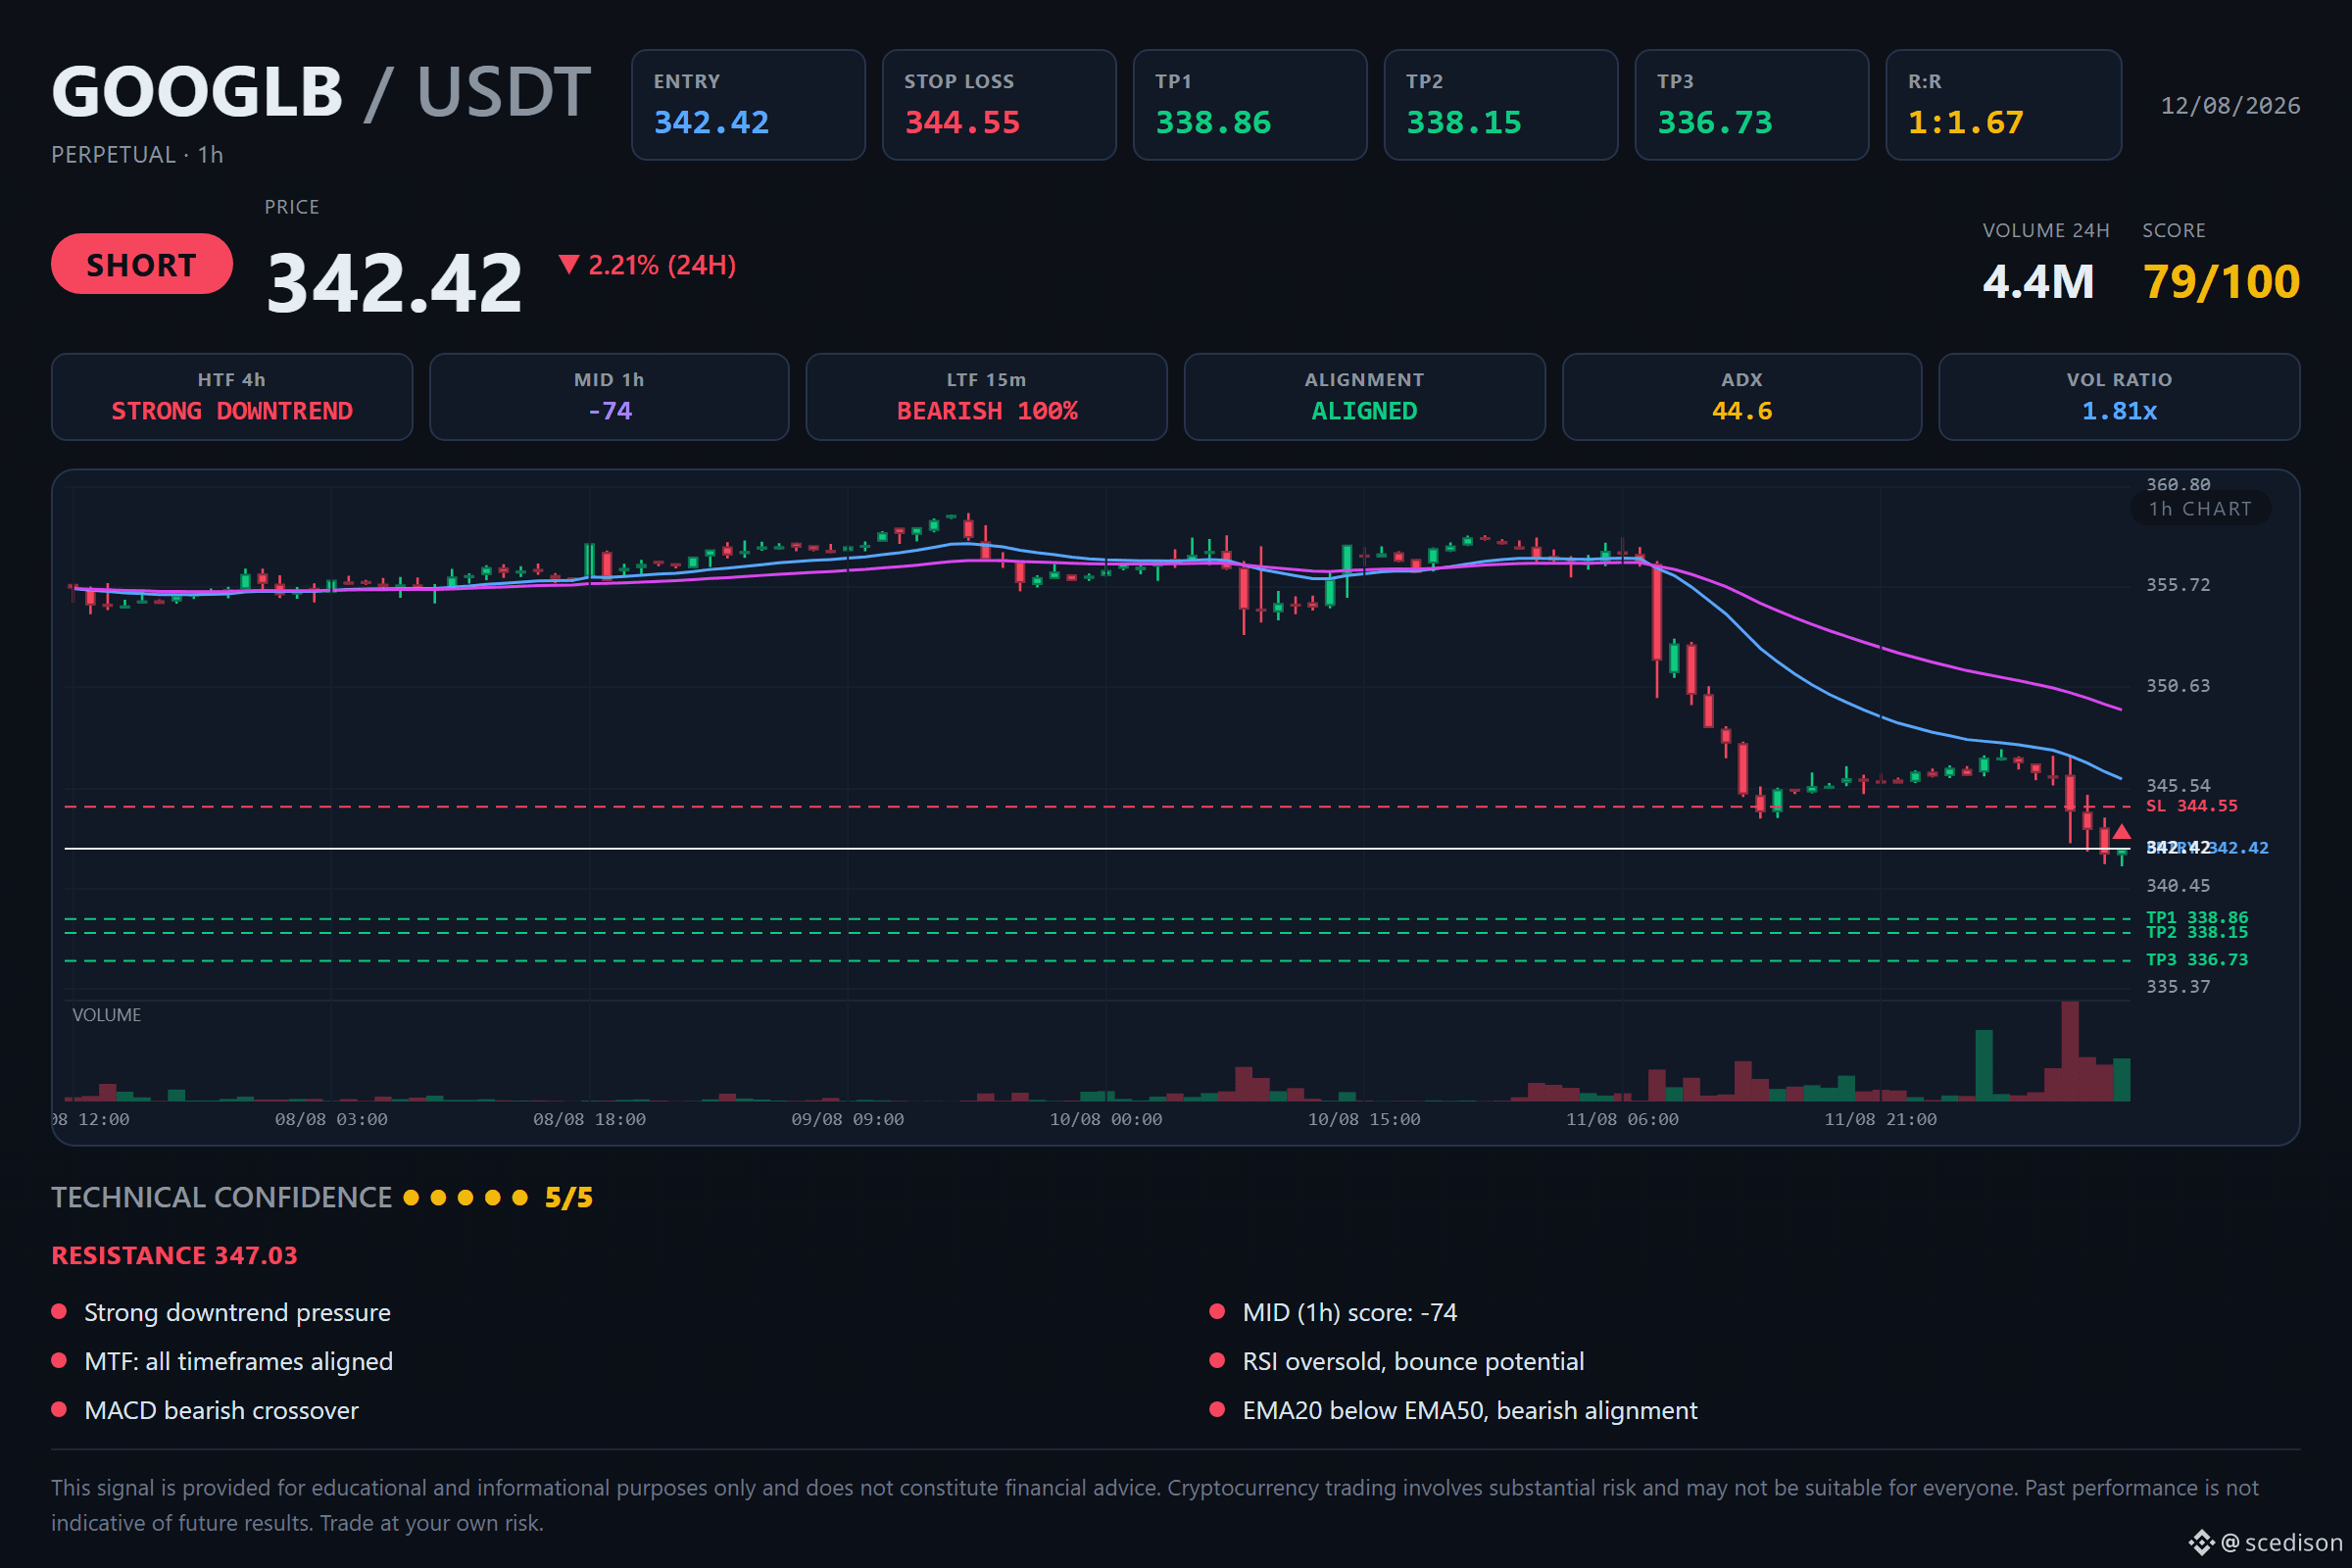Click the 79/100 score value
This screenshot has width=2352, height=1568.
(2221, 282)
